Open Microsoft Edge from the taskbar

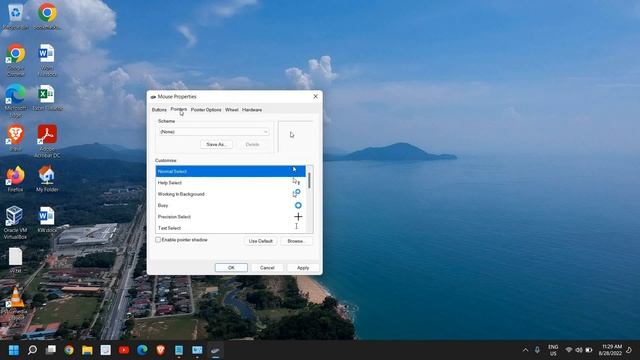(142, 350)
